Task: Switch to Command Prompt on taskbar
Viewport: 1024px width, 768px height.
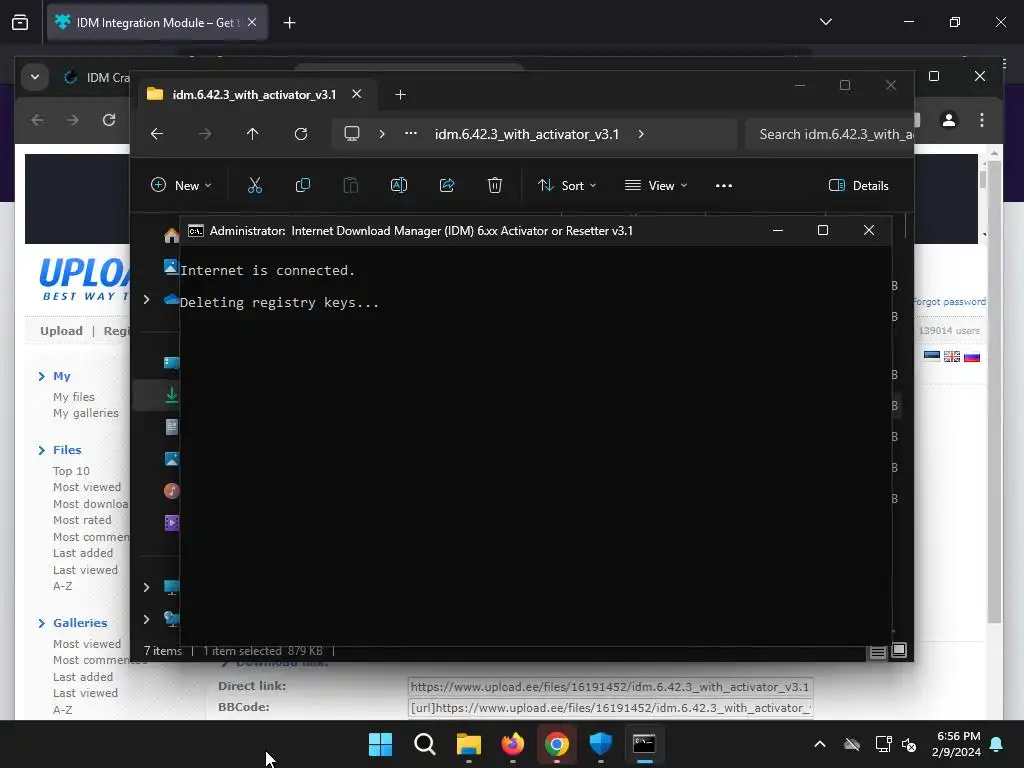Action: [x=644, y=744]
